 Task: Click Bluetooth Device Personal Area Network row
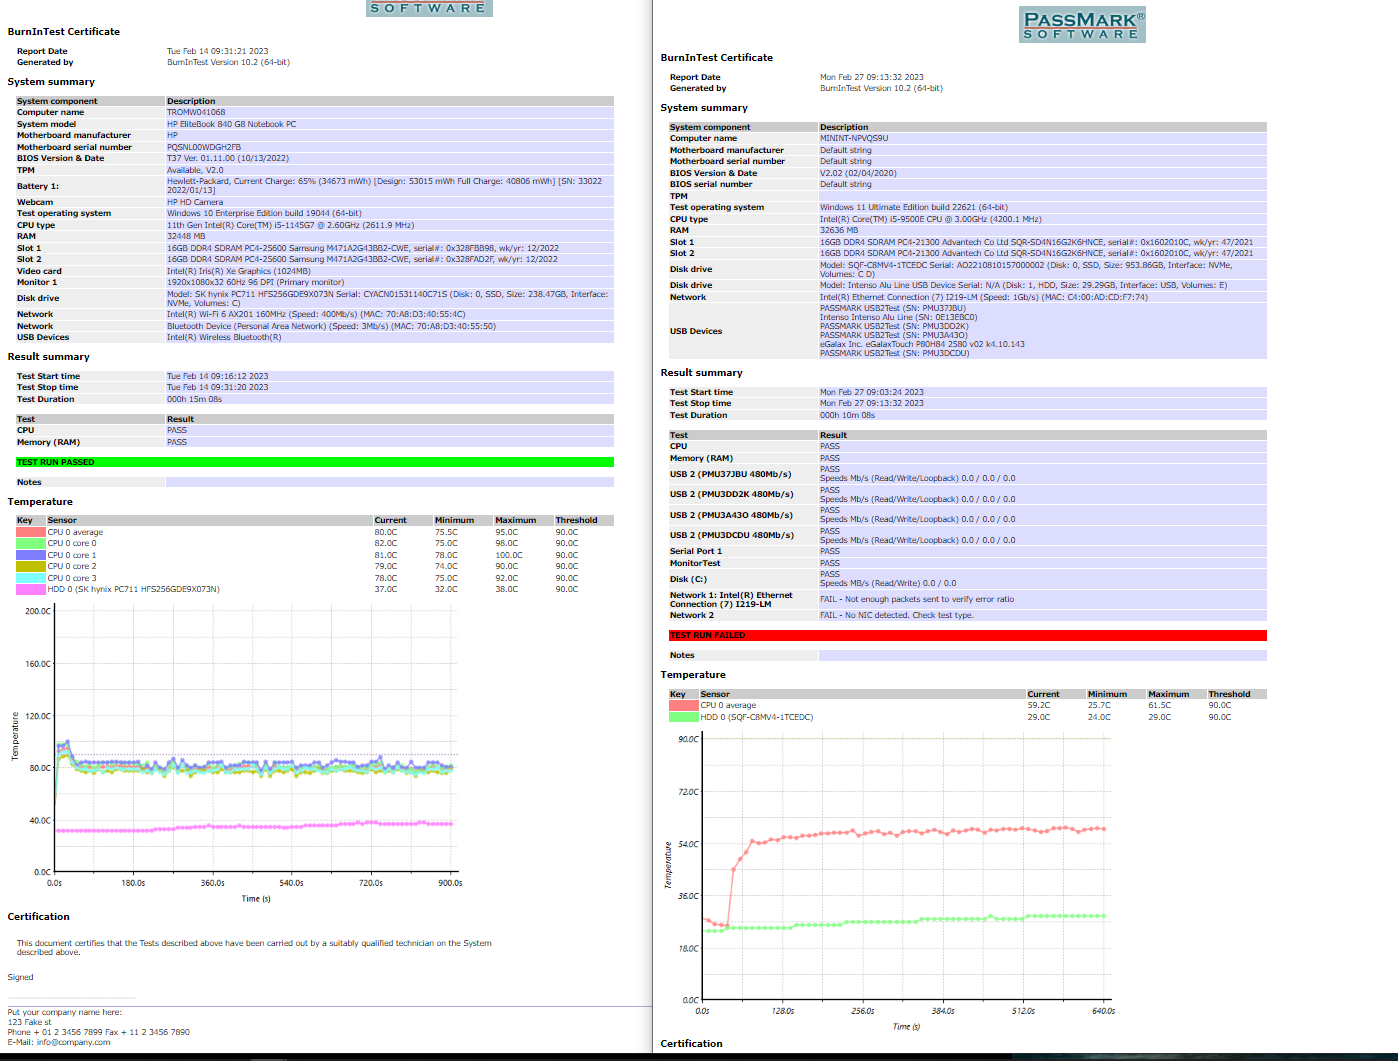coord(331,326)
